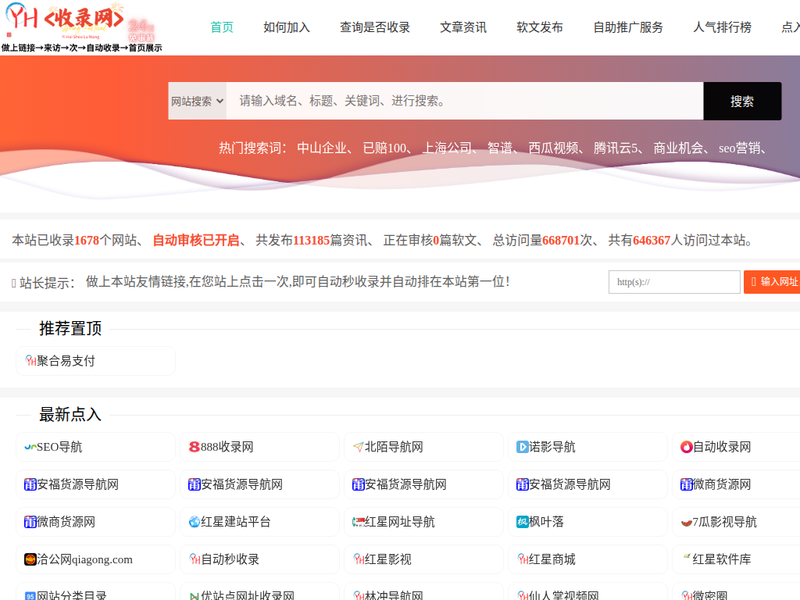Viewport: 800px width, 600px height.
Task: Click the 7瓜影视导航 watermelon icon
Action: (686, 522)
